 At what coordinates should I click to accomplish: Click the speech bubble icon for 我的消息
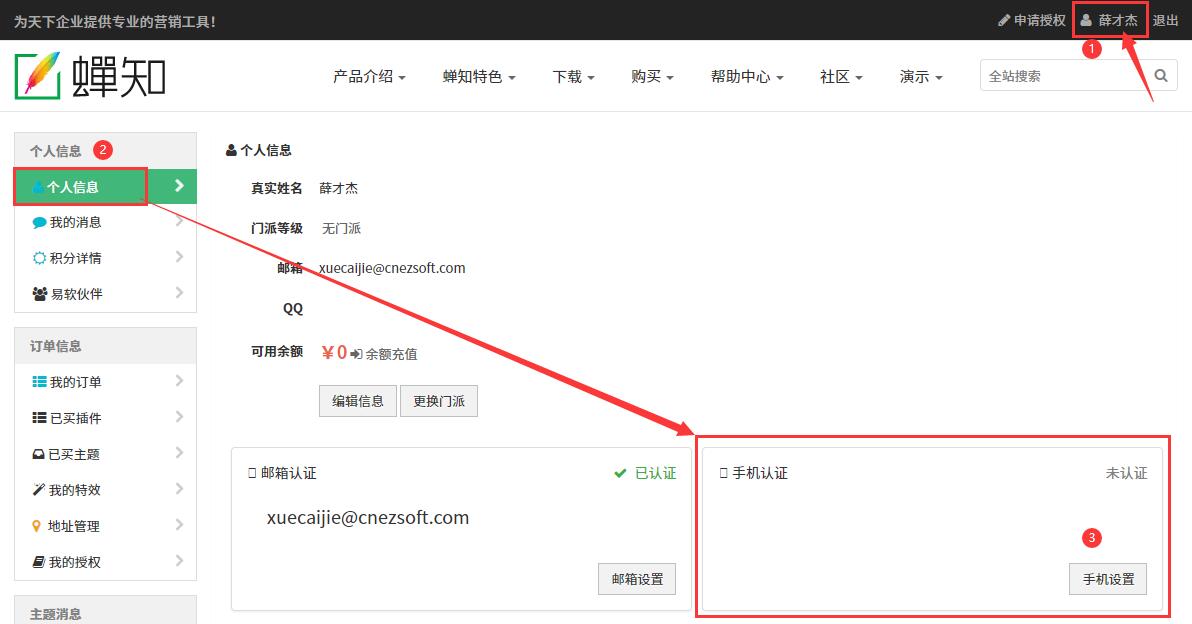coord(40,223)
